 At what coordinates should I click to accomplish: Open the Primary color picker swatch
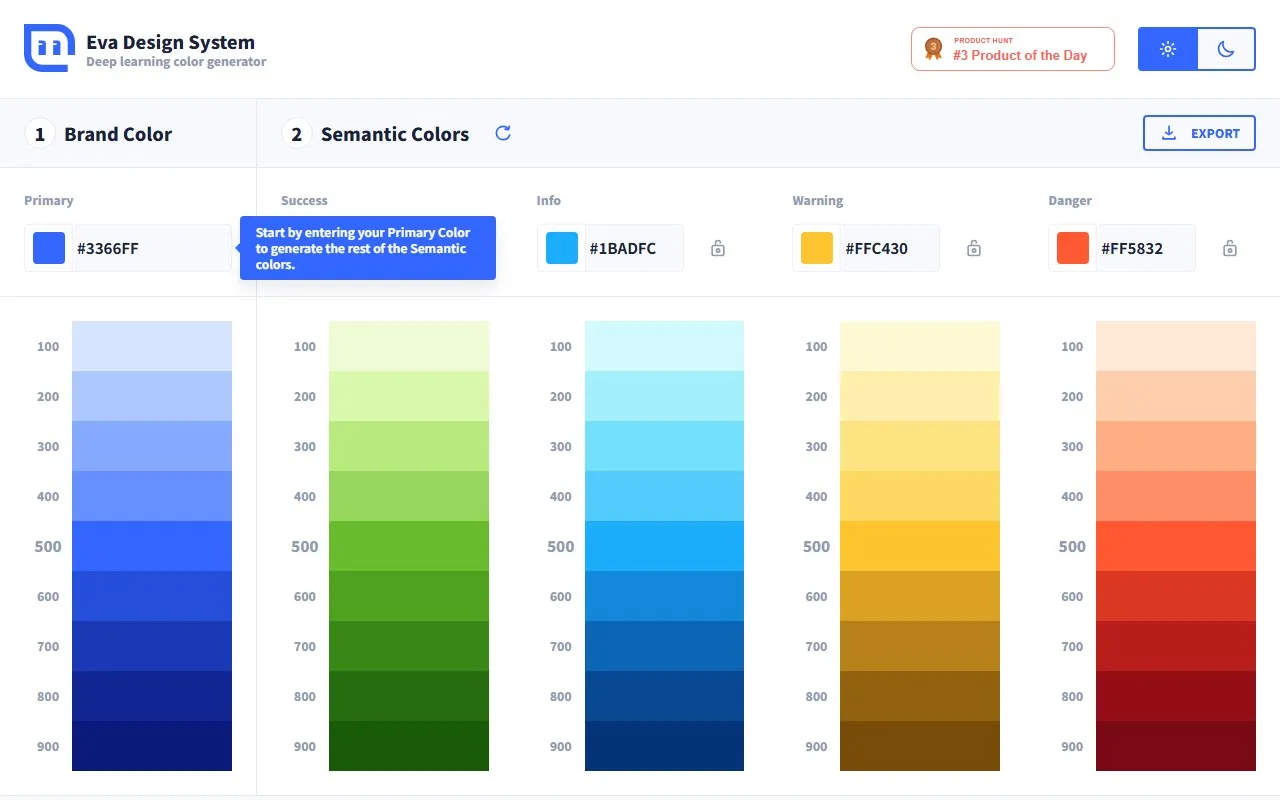[48, 247]
